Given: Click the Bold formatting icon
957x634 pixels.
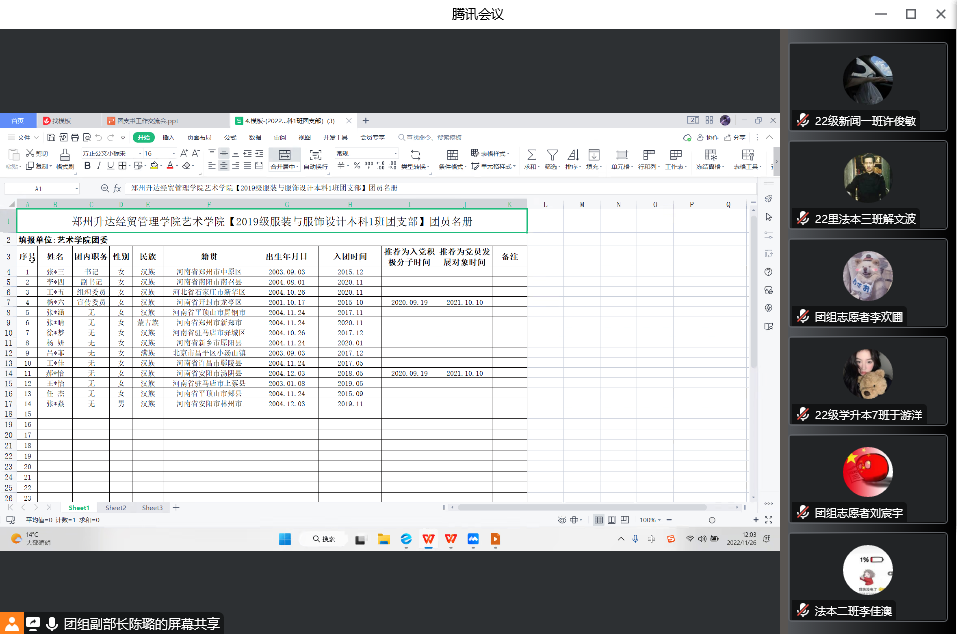Looking at the screenshot, I should tap(85, 166).
